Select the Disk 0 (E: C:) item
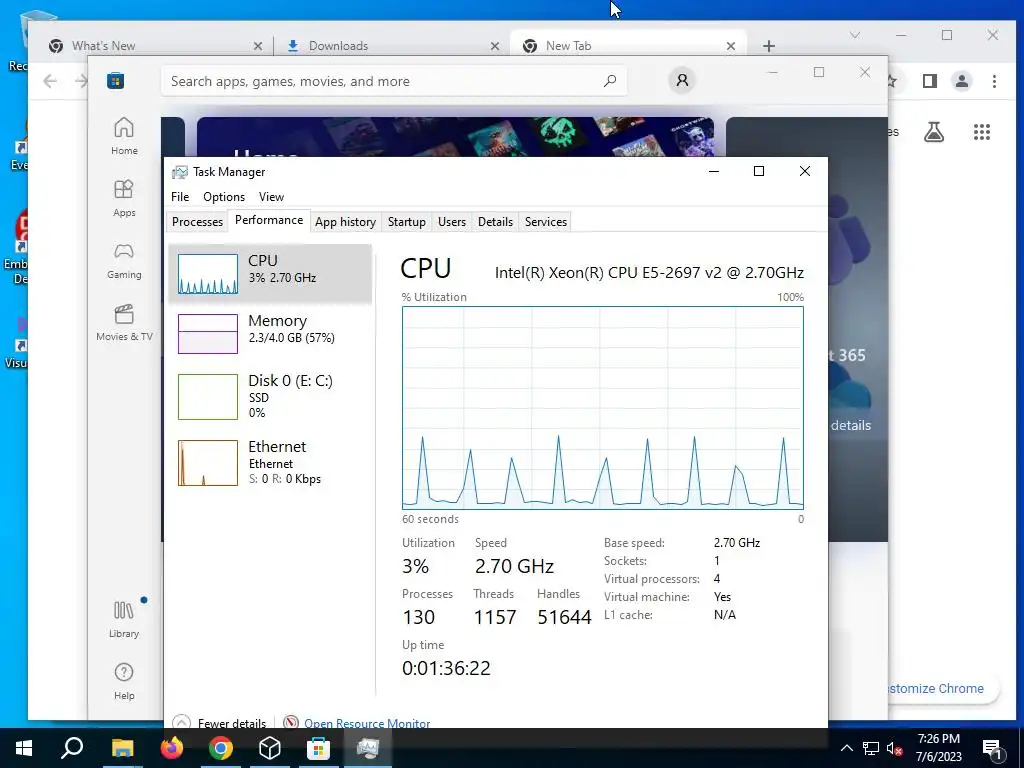1024x768 pixels. click(270, 396)
